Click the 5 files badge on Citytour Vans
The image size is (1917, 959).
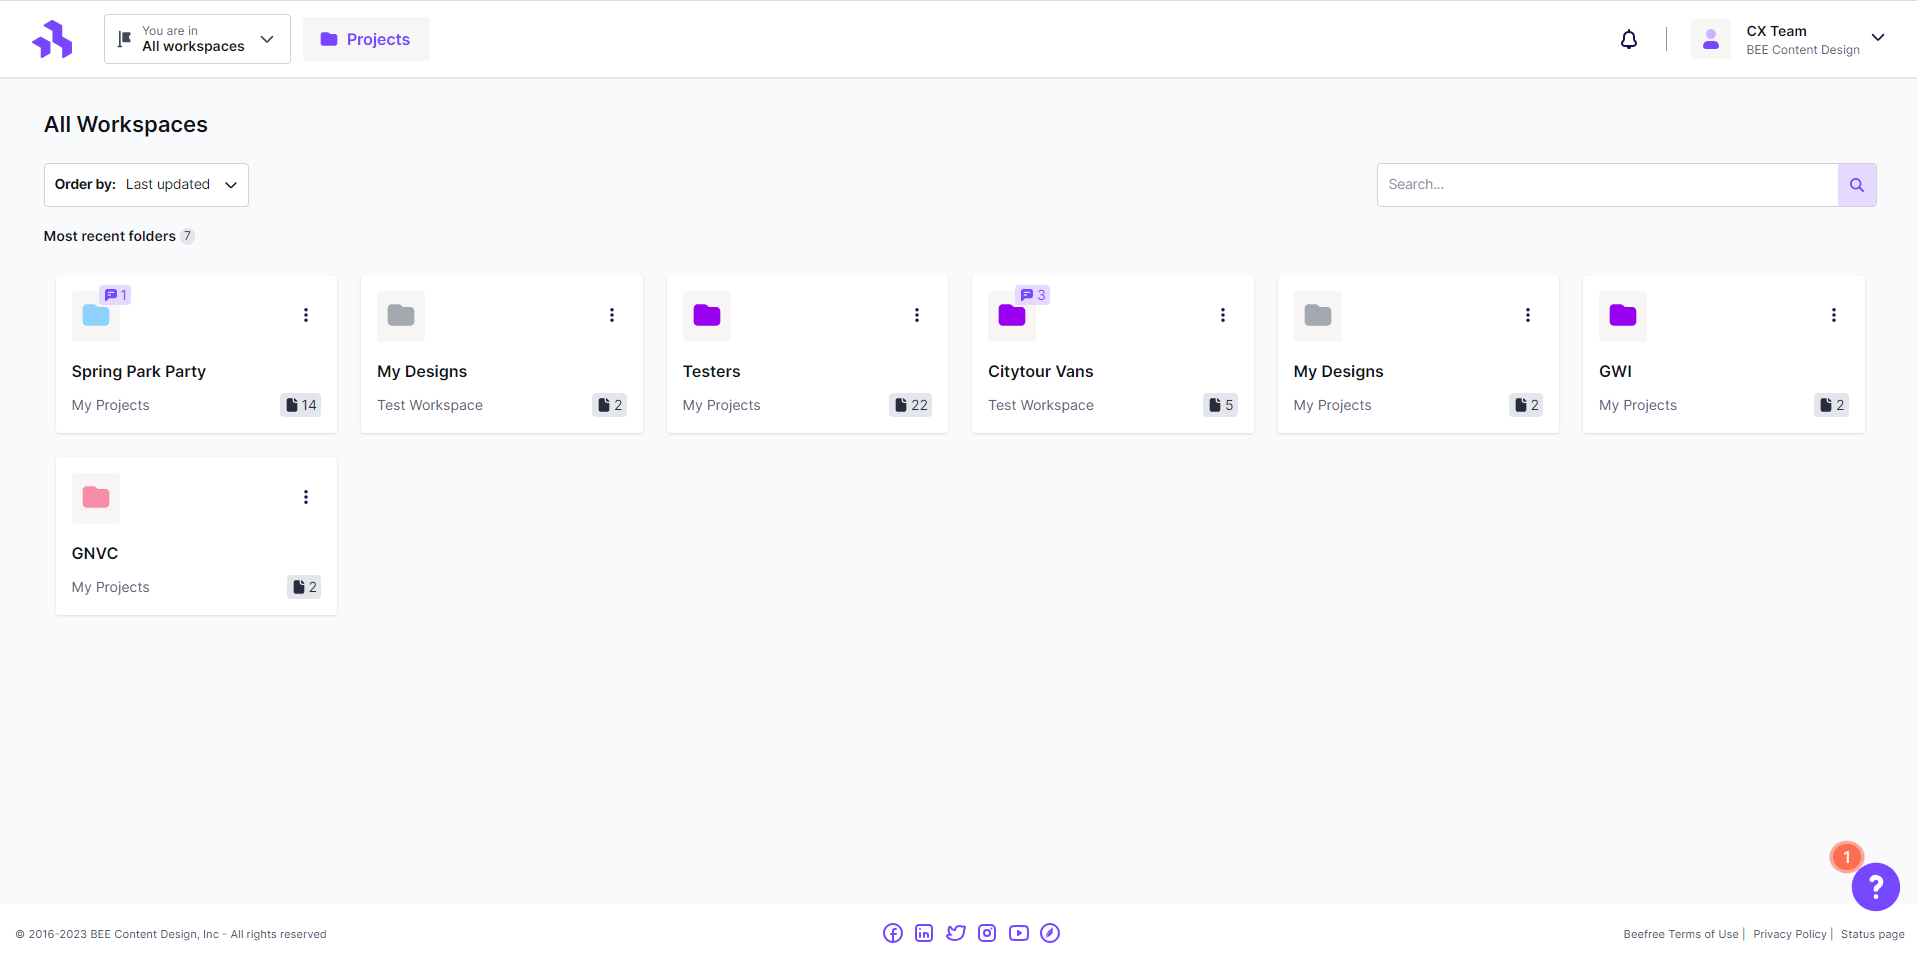point(1221,405)
